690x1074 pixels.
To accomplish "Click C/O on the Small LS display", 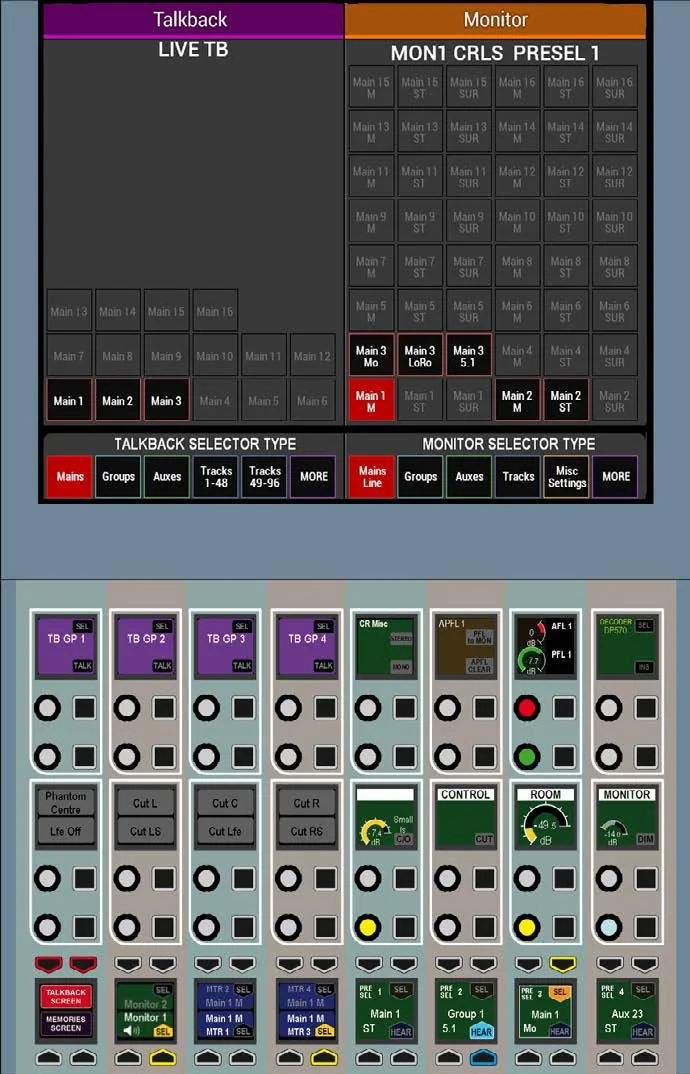I will 403,838.
